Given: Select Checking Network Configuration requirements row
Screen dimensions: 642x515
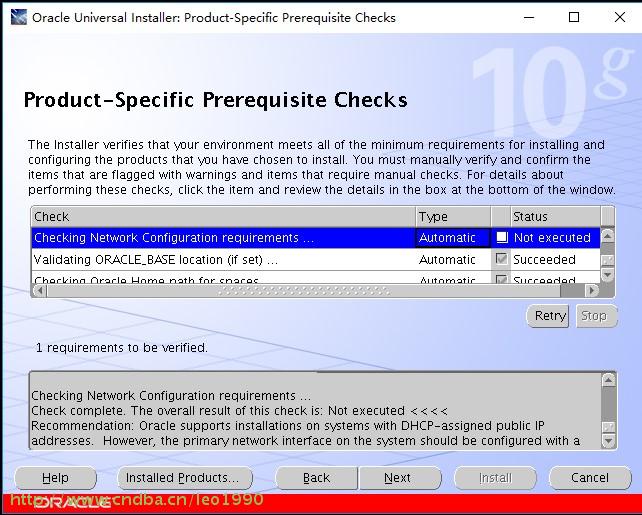Looking at the screenshot, I should pyautogui.click(x=316, y=238).
